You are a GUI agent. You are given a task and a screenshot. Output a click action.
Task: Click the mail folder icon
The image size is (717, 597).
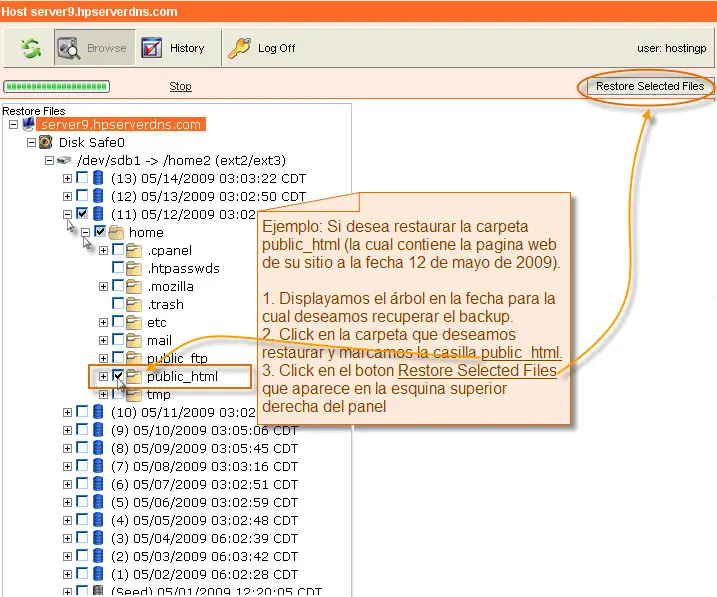point(134,340)
